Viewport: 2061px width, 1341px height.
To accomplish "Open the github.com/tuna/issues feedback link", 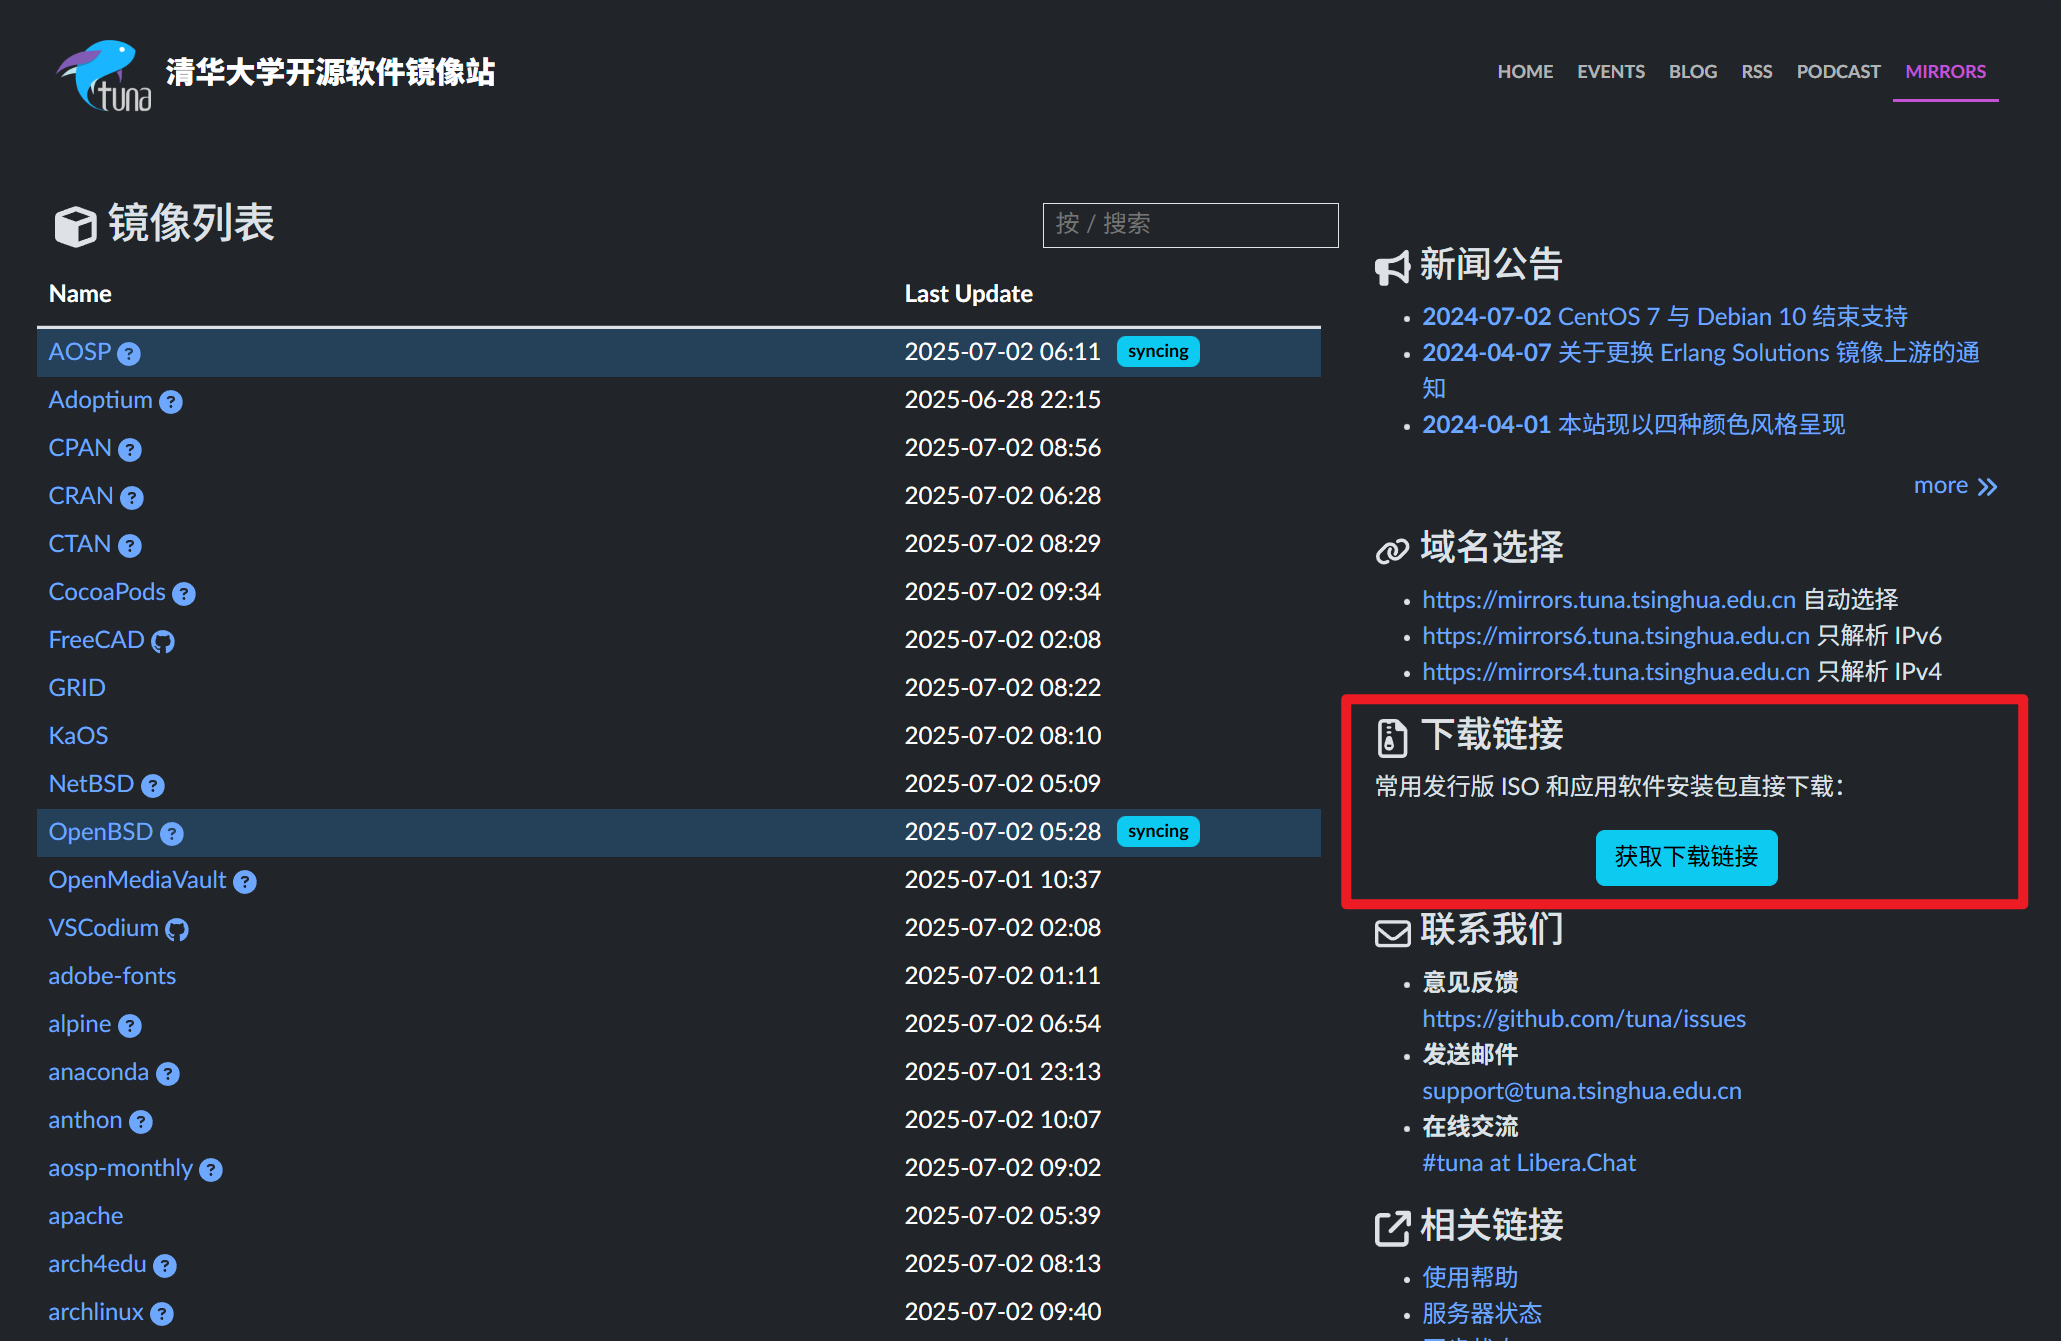I will click(x=1583, y=1019).
